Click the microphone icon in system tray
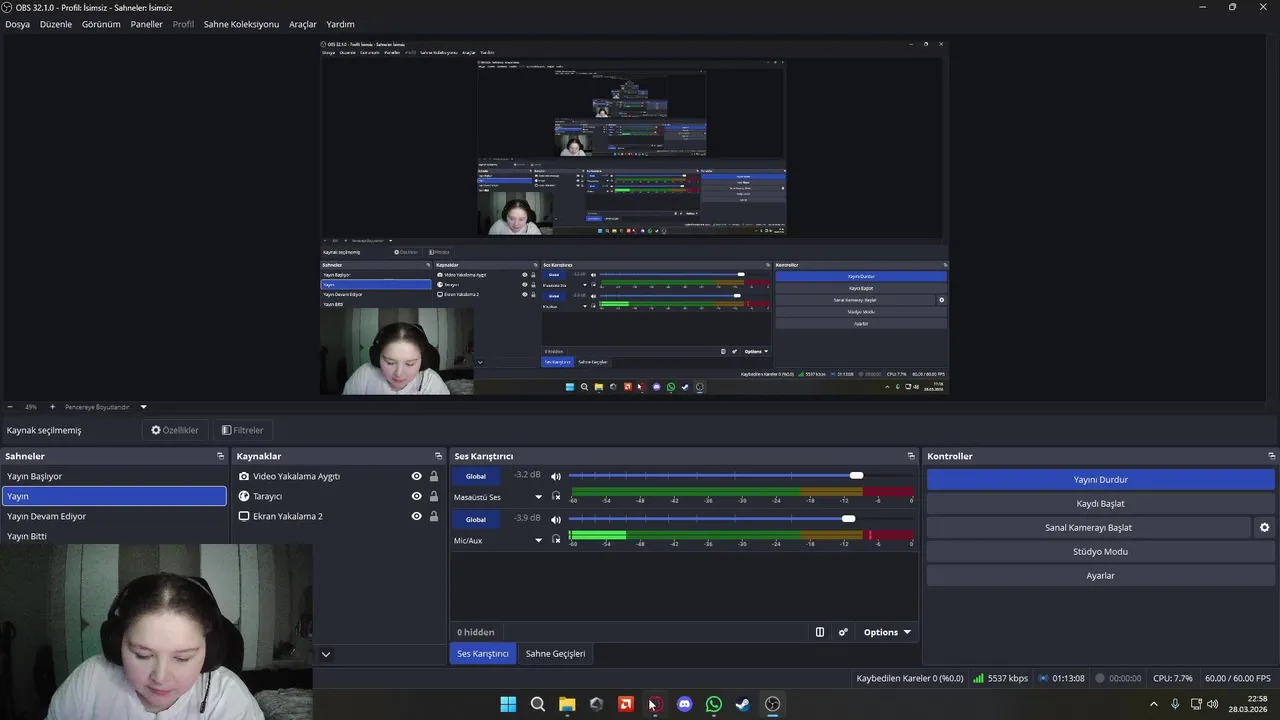Viewport: 1280px width, 720px height. point(1175,704)
